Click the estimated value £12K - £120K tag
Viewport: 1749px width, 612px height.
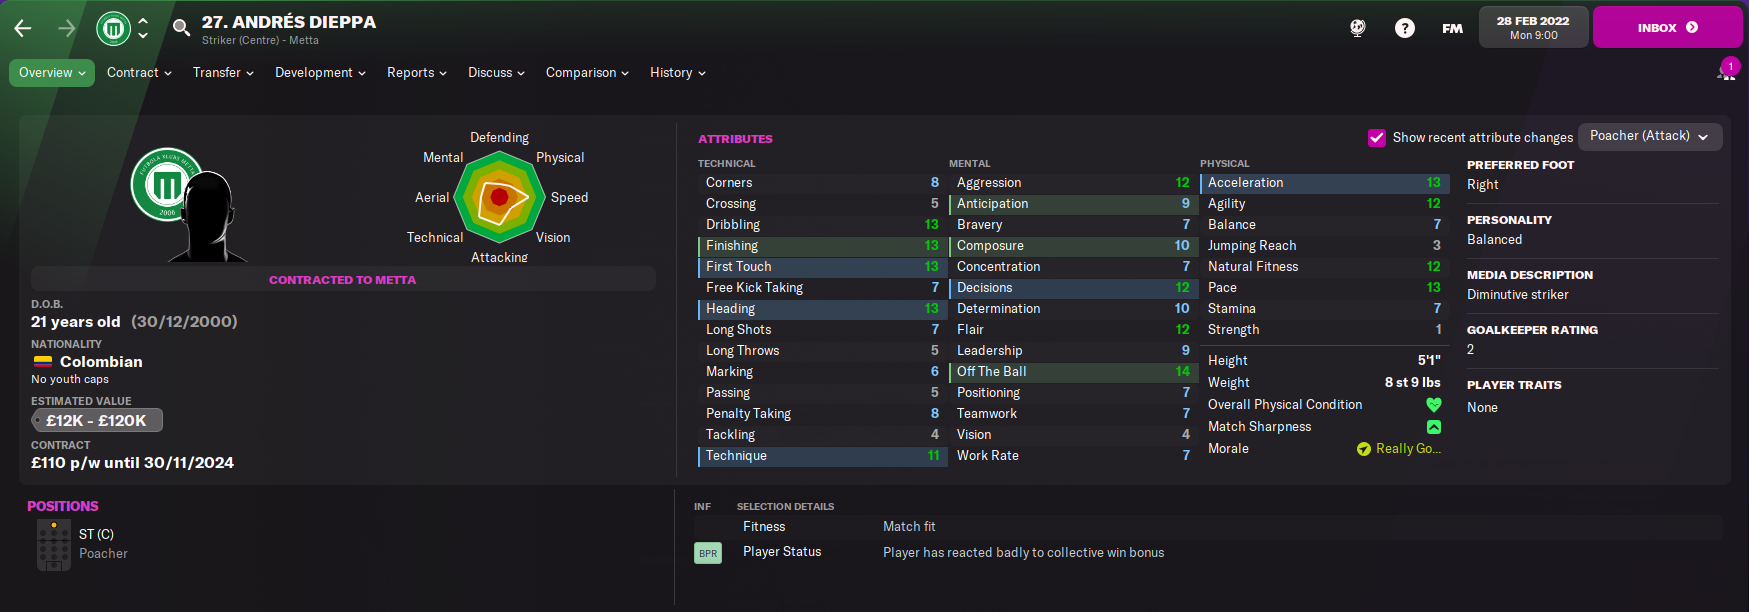pos(97,421)
